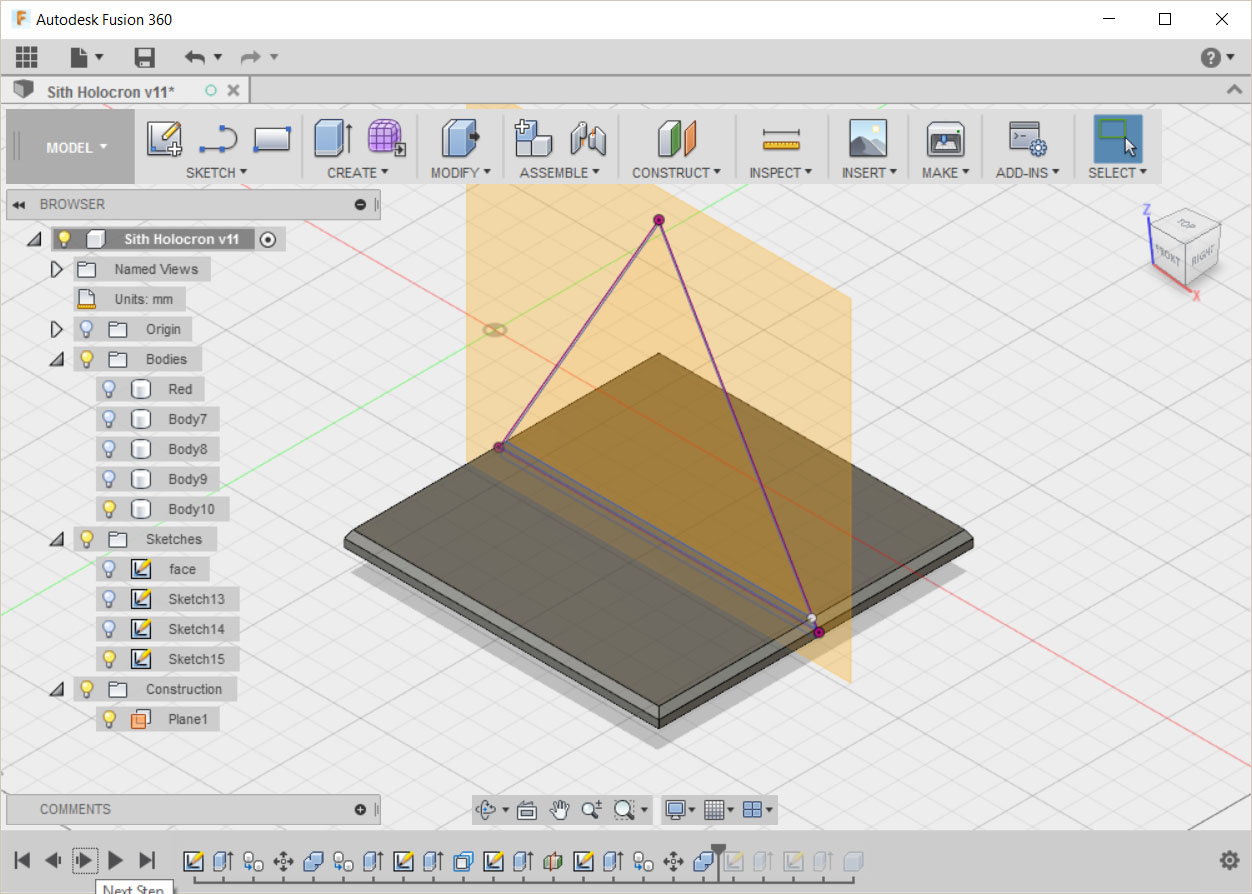The width and height of the screenshot is (1252, 894).
Task: Click the Orbit navigation icon
Action: pos(487,809)
